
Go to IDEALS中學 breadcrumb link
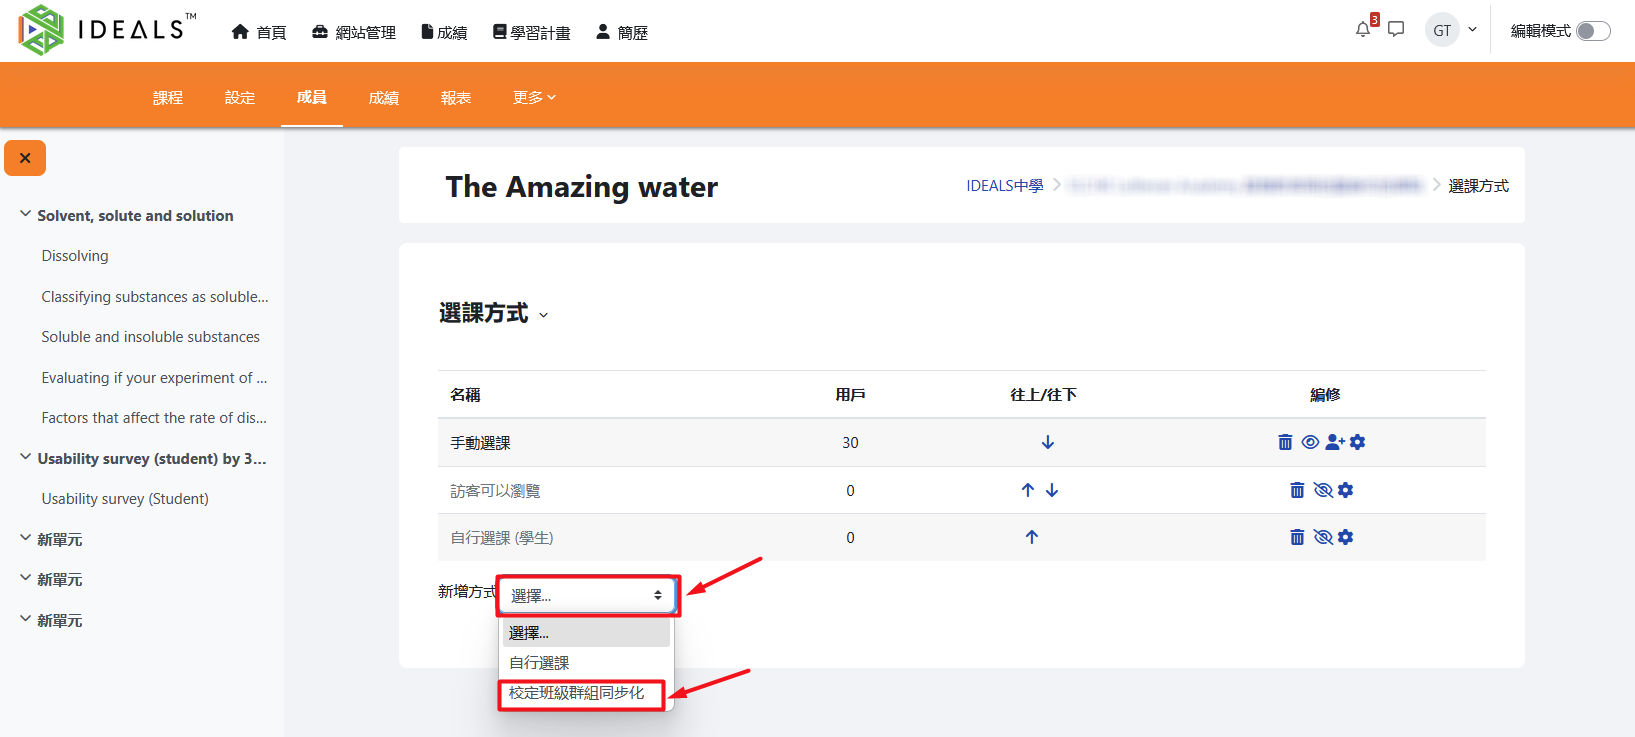tap(1004, 186)
